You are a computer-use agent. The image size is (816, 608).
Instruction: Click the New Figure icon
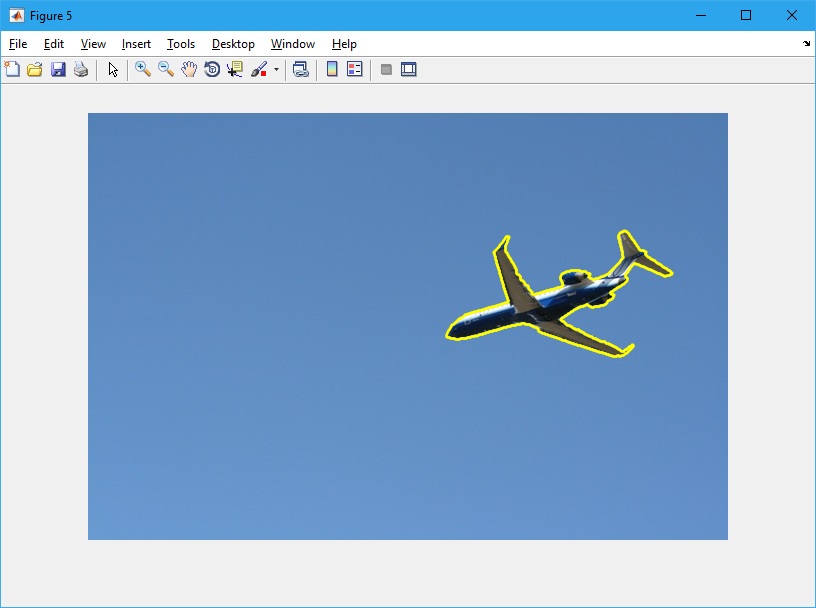tap(12, 69)
